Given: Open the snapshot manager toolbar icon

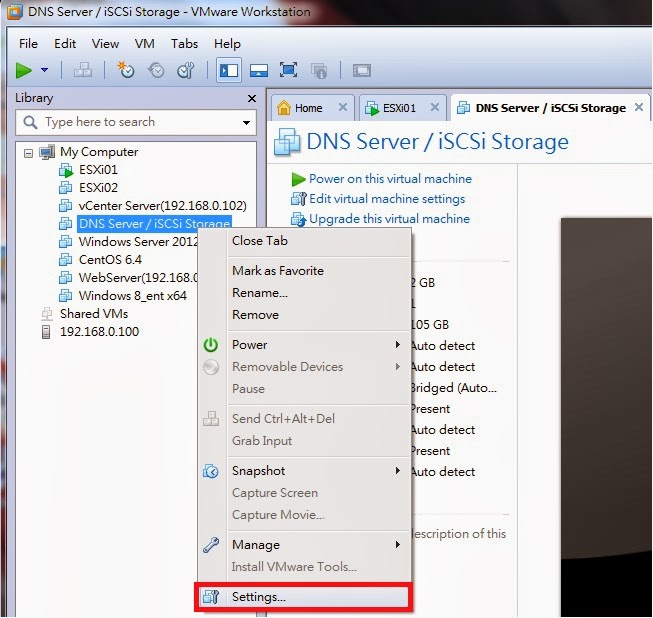Looking at the screenshot, I should point(186,70).
